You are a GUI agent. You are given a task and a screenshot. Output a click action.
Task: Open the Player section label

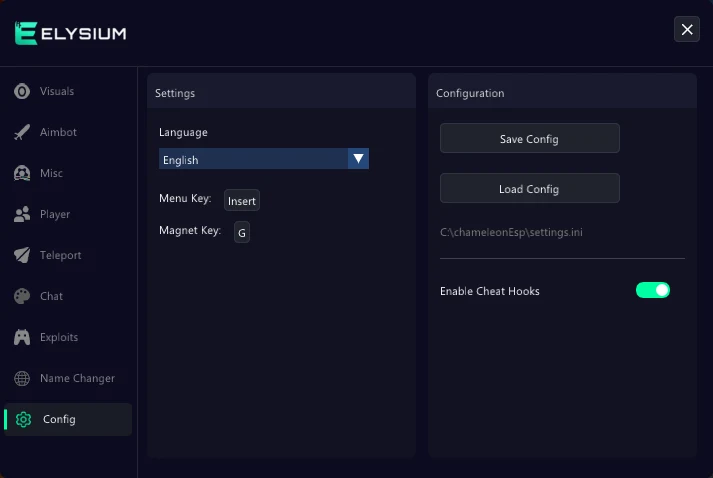click(x=55, y=214)
